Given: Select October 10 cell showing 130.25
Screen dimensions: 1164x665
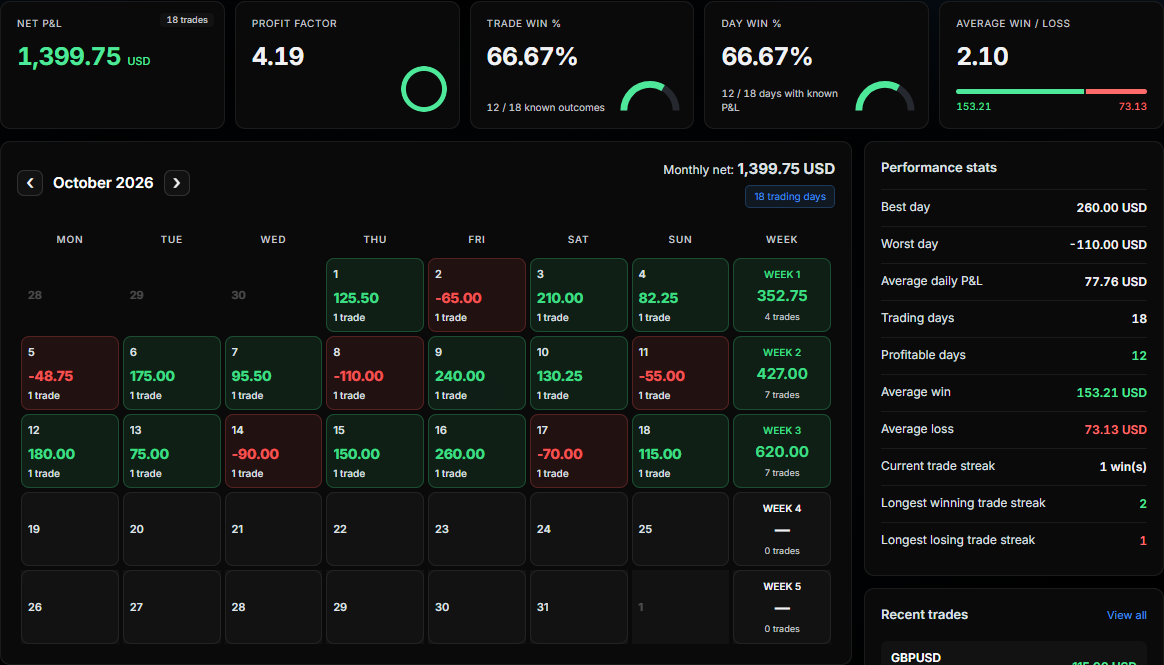Looking at the screenshot, I should [578, 373].
